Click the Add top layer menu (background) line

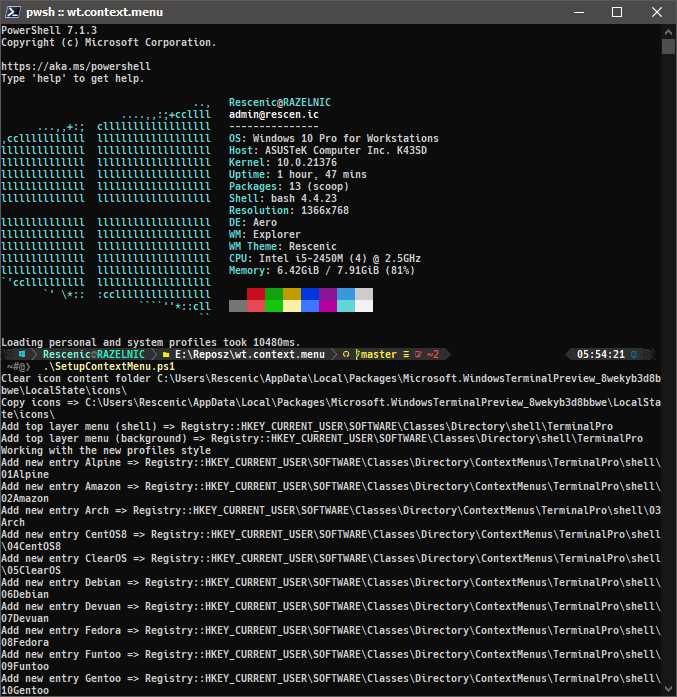322,439
